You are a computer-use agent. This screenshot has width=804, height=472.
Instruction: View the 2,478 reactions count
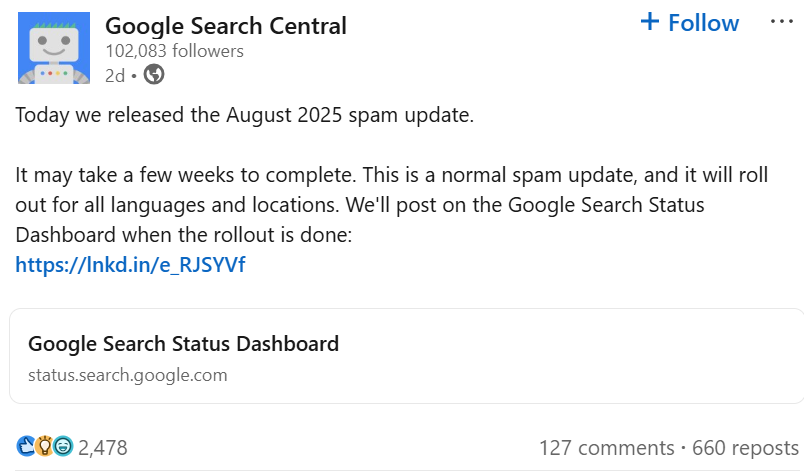coord(102,447)
